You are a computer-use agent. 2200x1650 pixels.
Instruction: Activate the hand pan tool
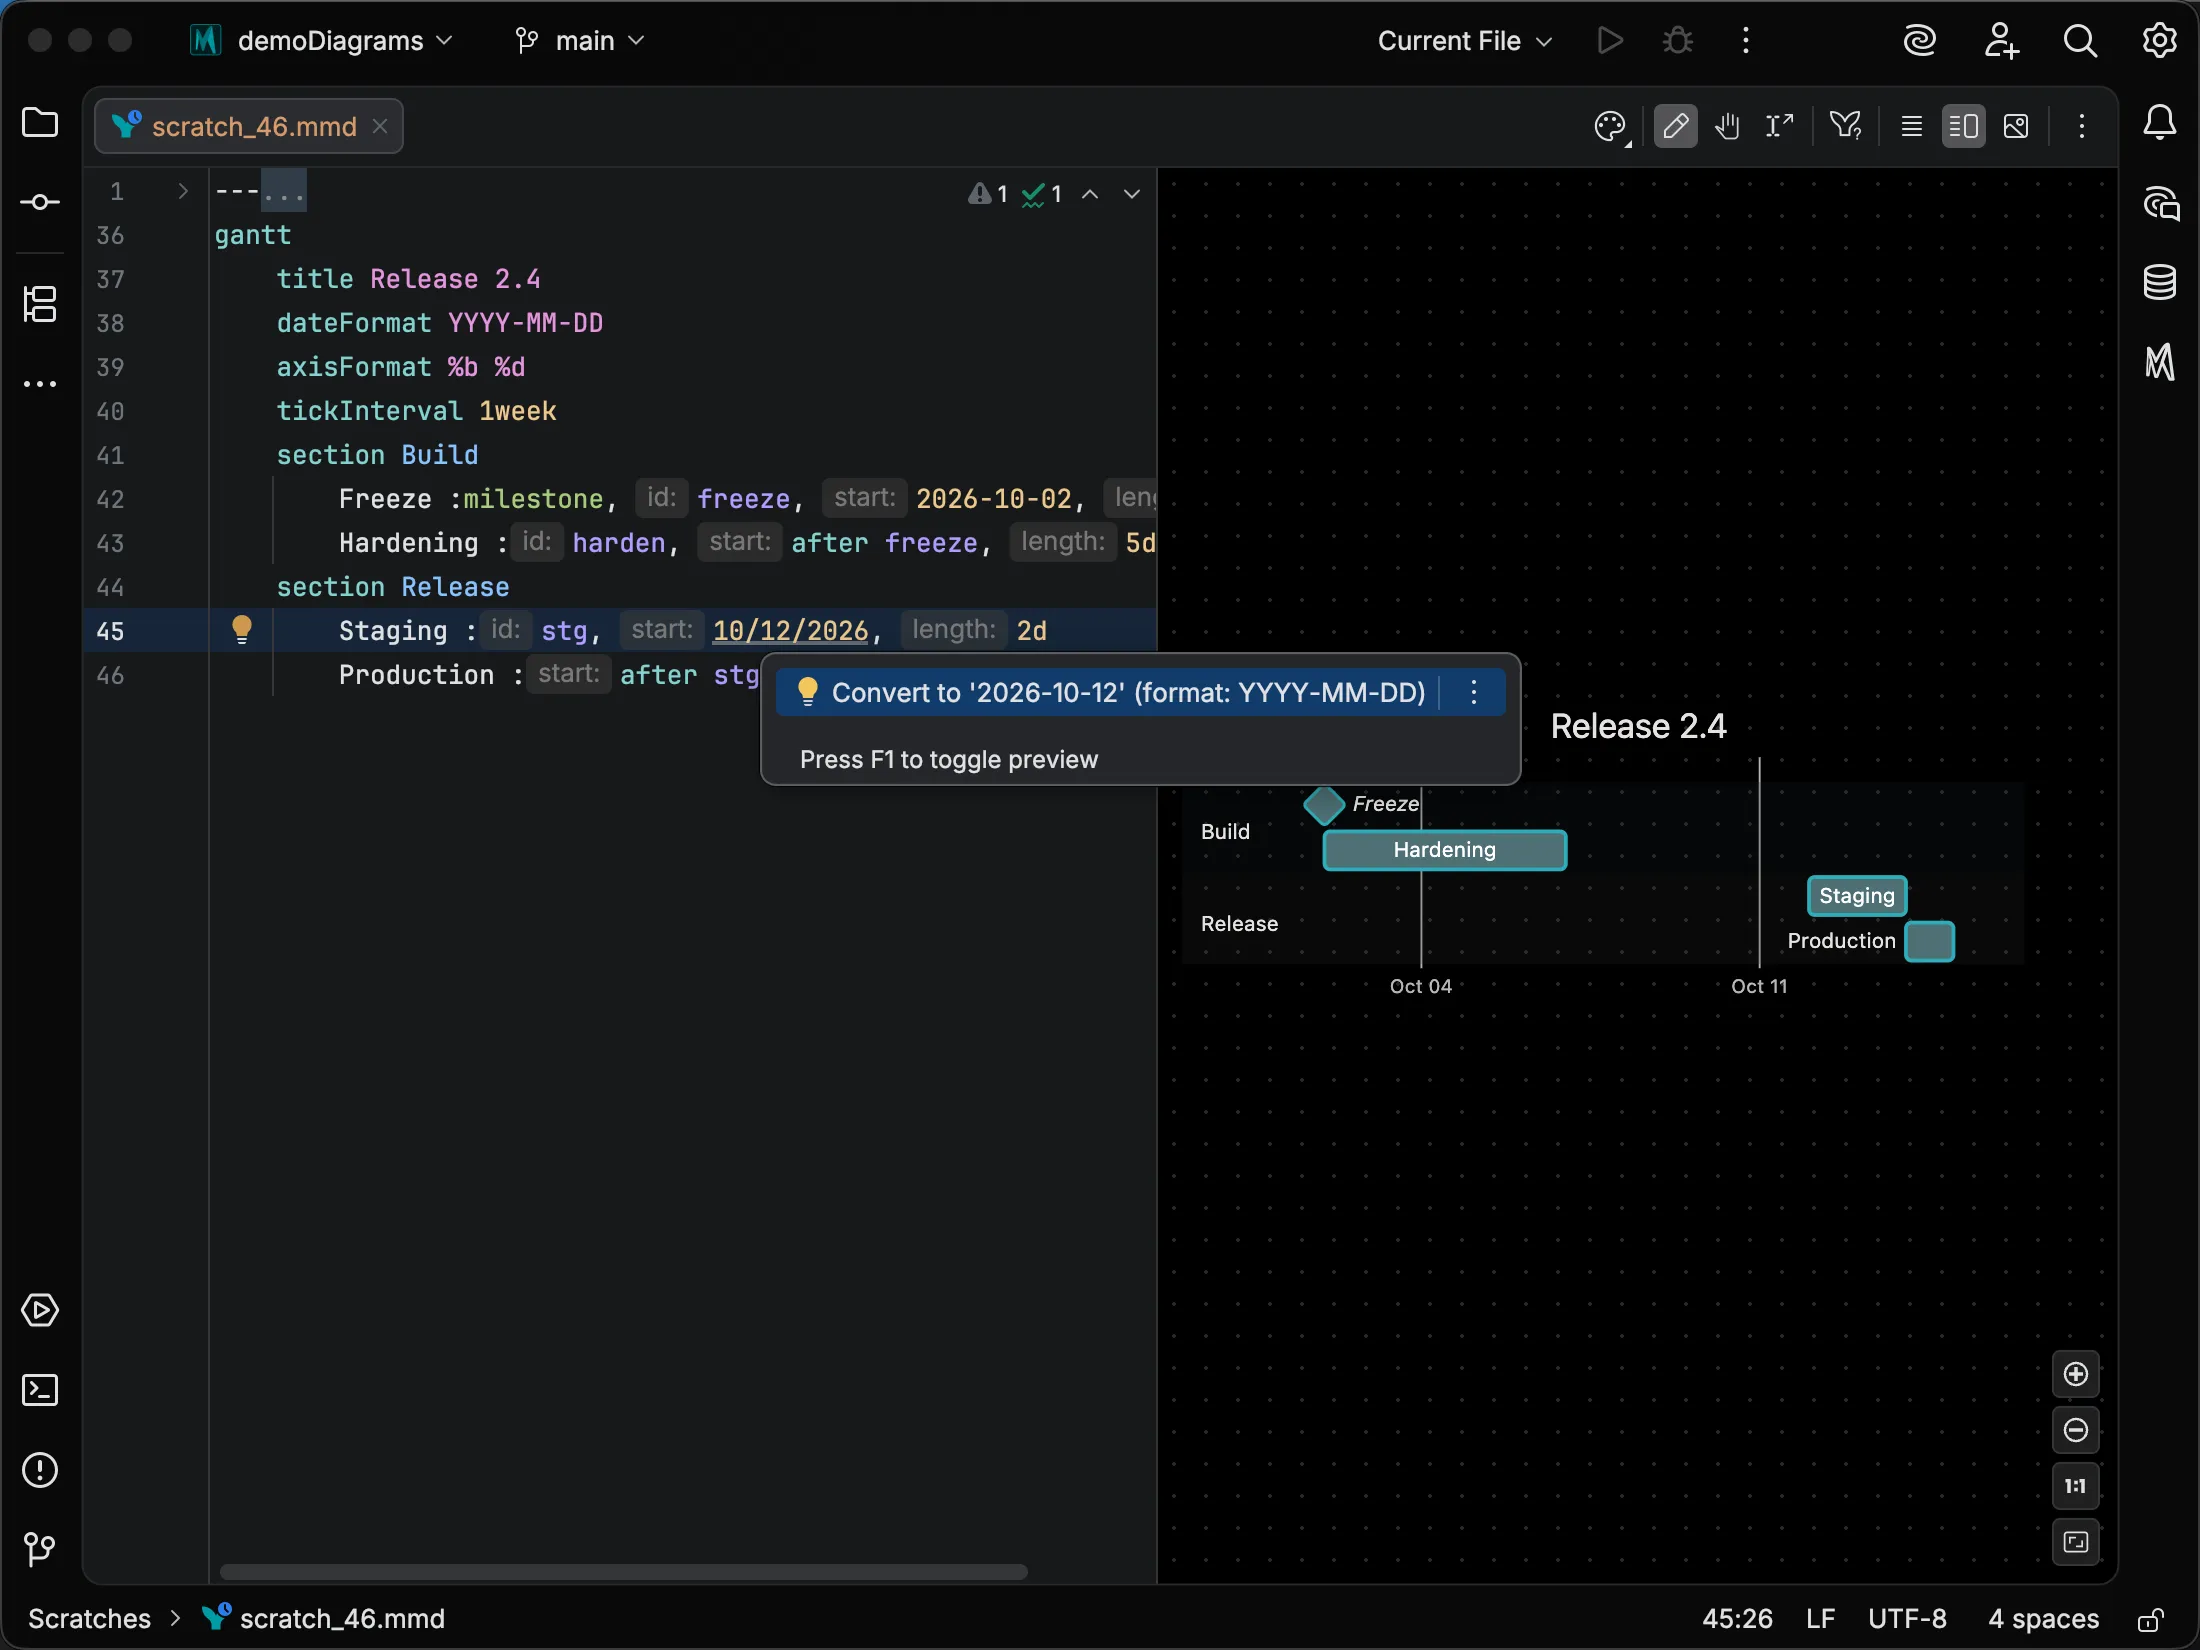point(1728,127)
